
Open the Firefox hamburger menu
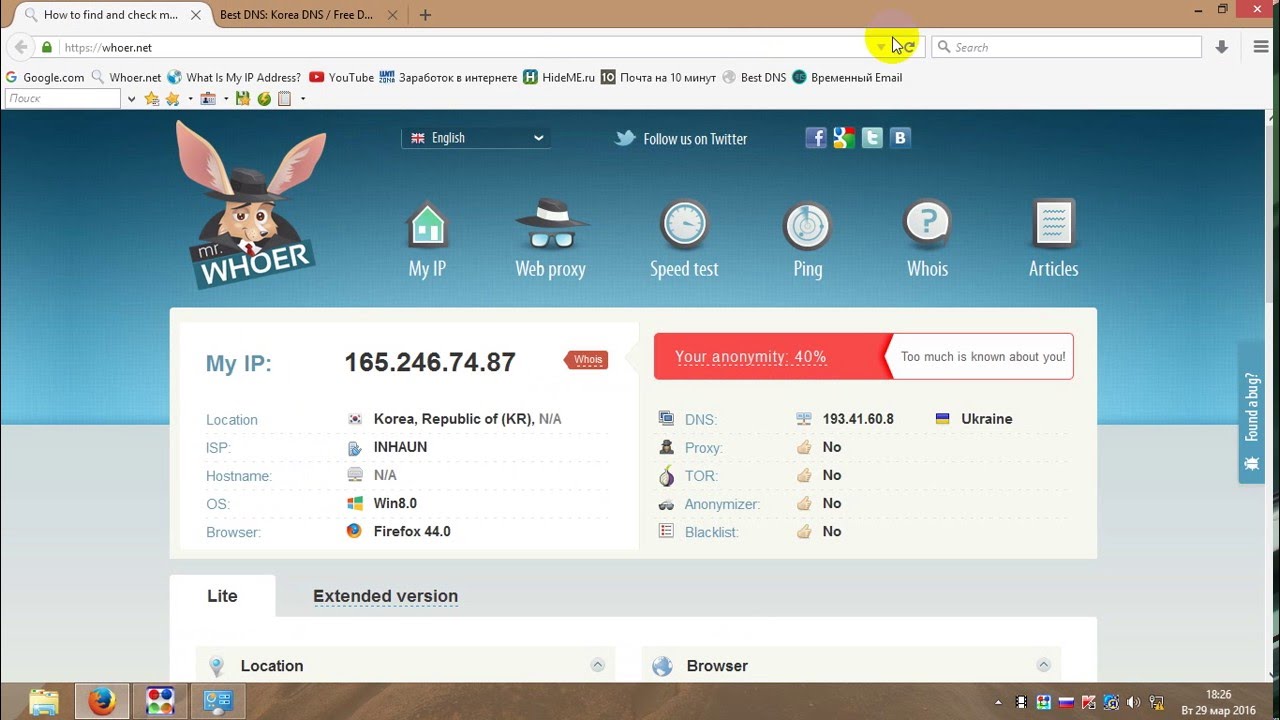coord(1261,47)
